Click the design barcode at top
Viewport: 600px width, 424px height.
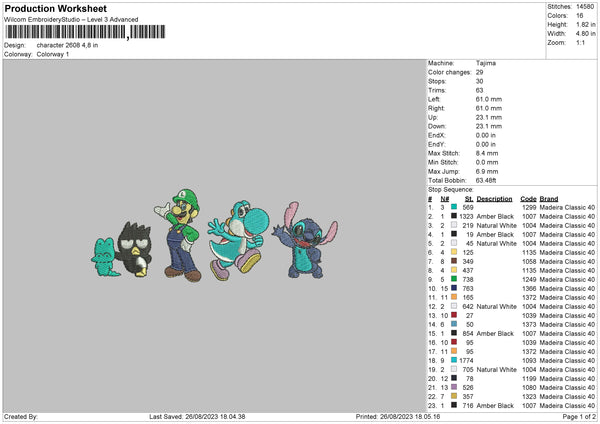(85, 32)
